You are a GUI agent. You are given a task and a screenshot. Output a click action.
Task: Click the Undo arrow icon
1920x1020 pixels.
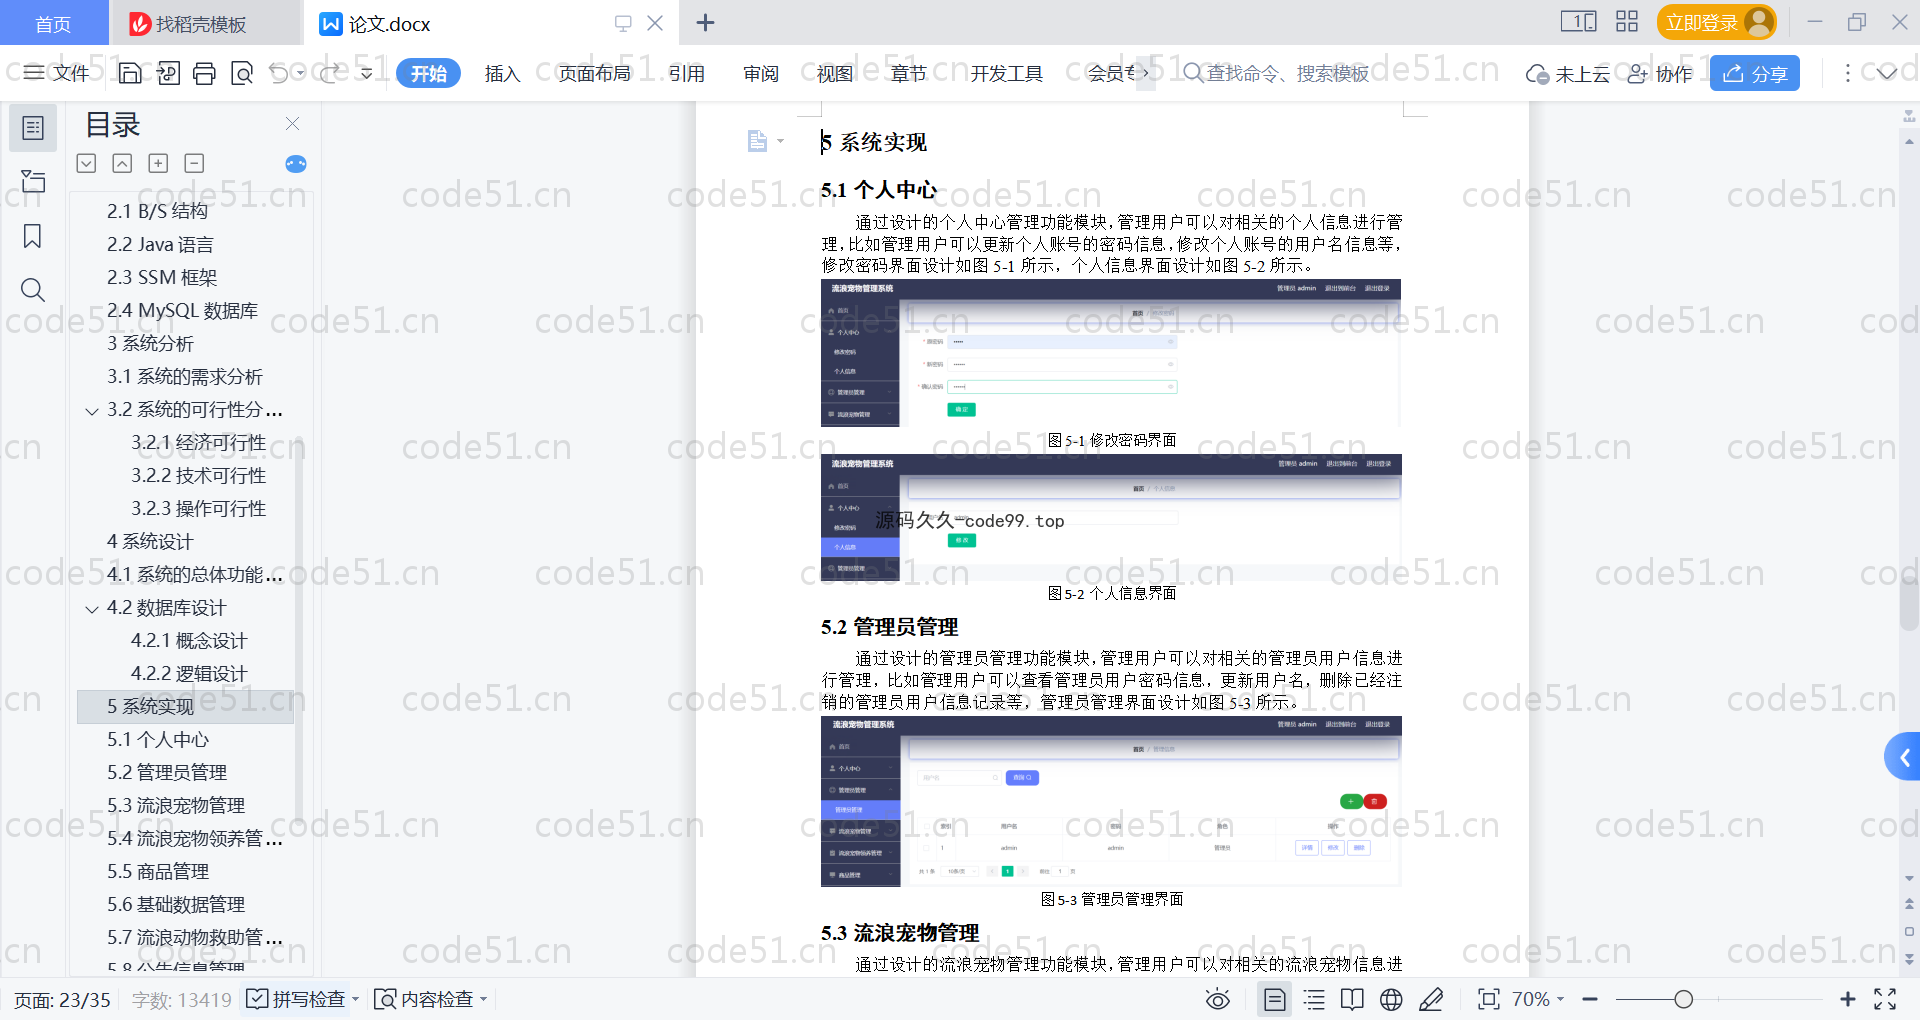(x=279, y=73)
